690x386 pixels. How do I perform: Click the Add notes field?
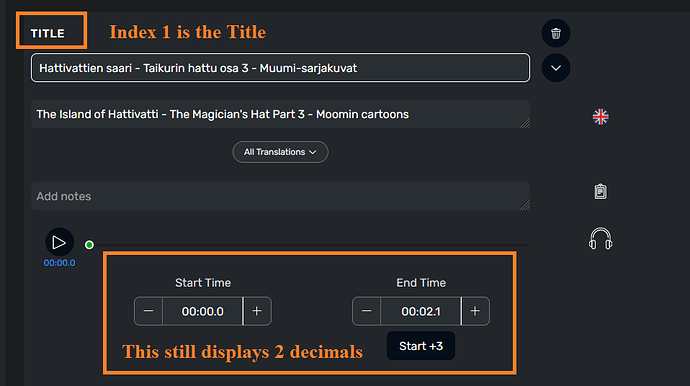tap(280, 196)
